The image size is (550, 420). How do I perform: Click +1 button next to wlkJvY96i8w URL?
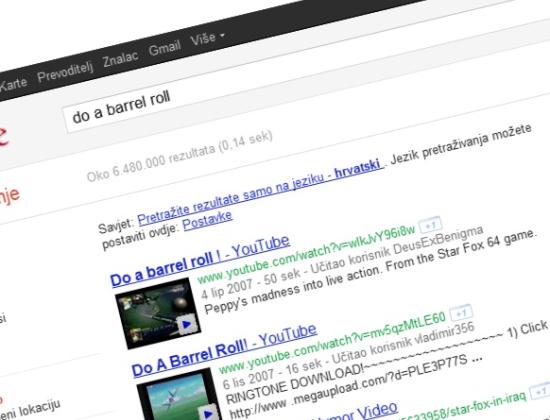coord(430,225)
